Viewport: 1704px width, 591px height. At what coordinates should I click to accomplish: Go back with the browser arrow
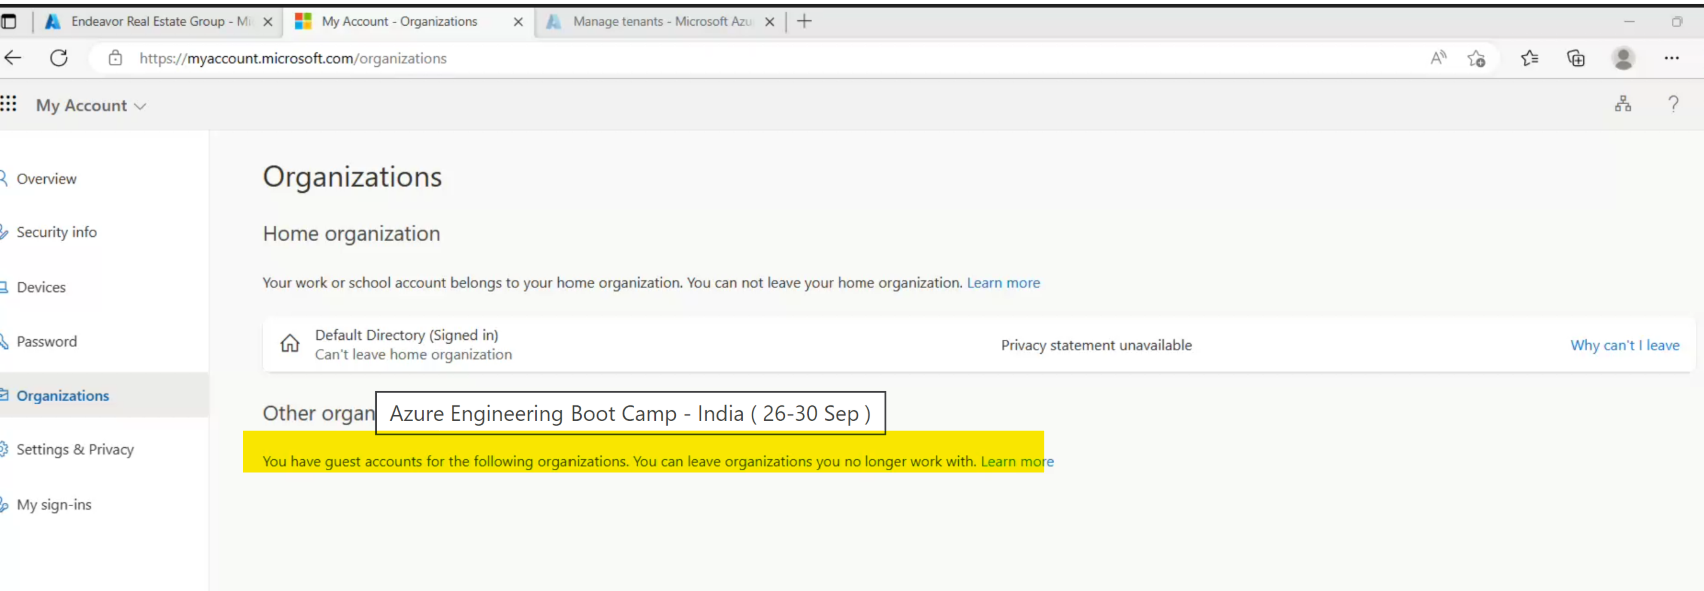click(13, 58)
